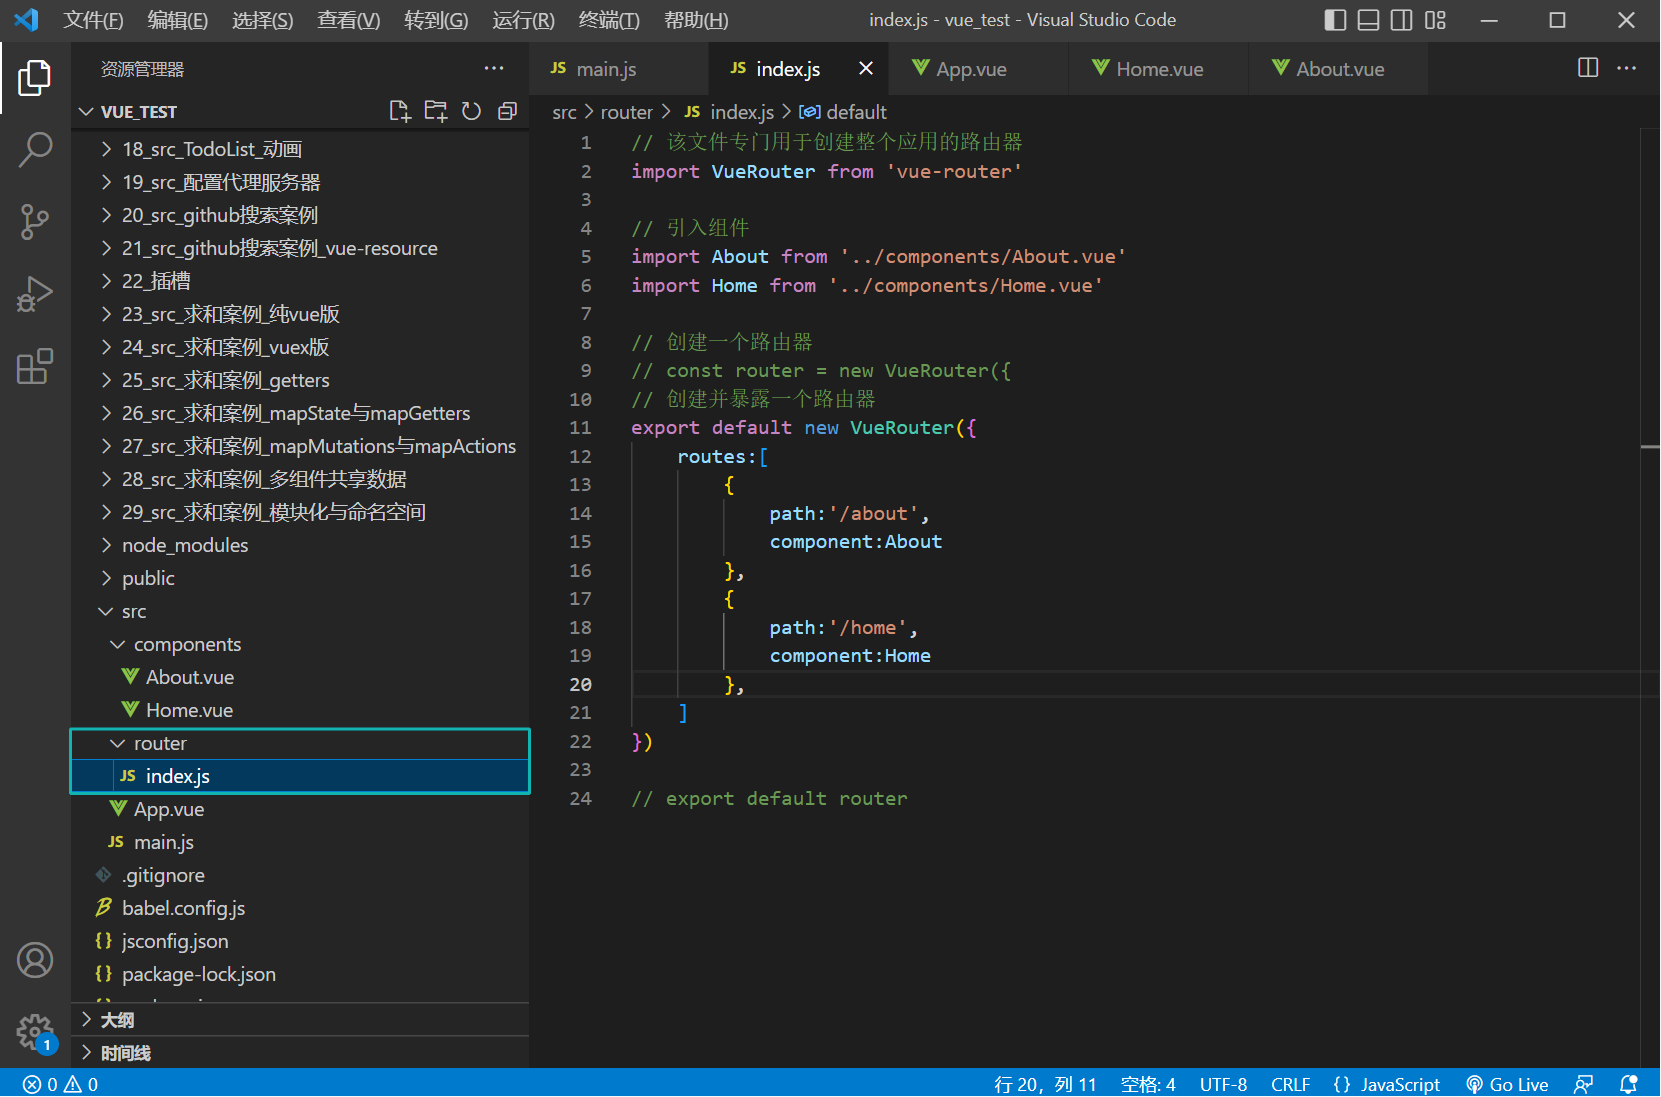The height and width of the screenshot is (1097, 1661).
Task: Toggle primary side bar visibility
Action: point(1335,20)
